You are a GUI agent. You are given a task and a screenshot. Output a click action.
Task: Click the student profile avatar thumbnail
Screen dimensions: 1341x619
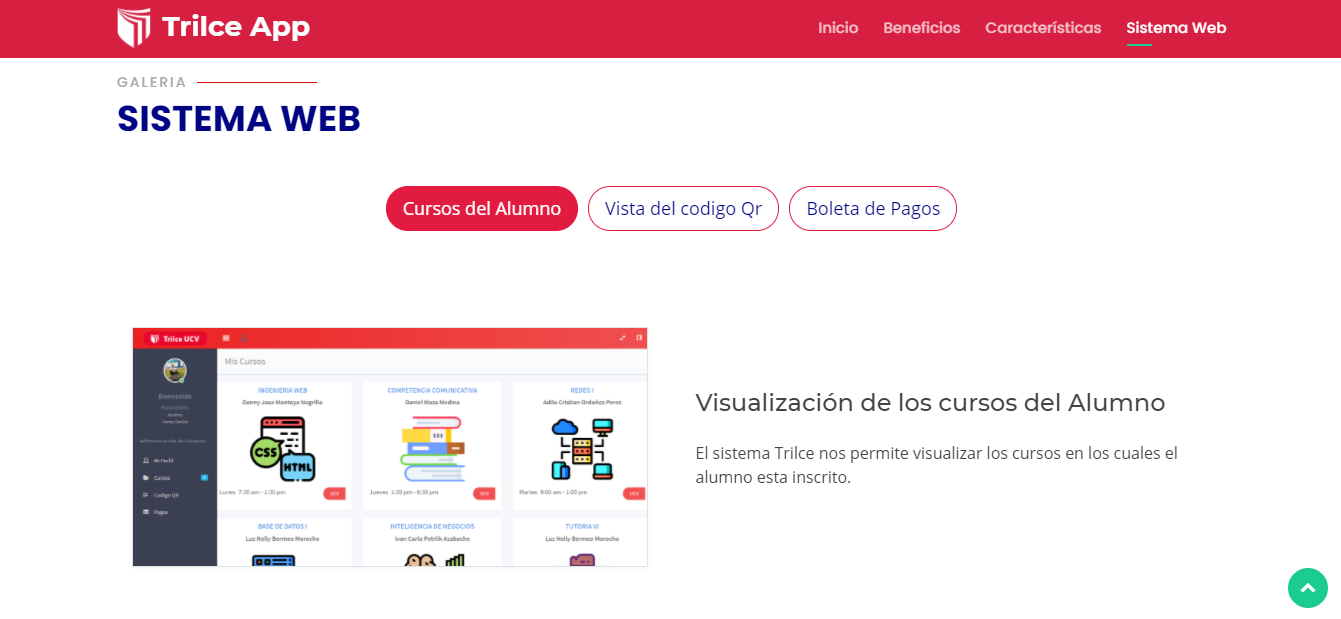pyautogui.click(x=173, y=369)
